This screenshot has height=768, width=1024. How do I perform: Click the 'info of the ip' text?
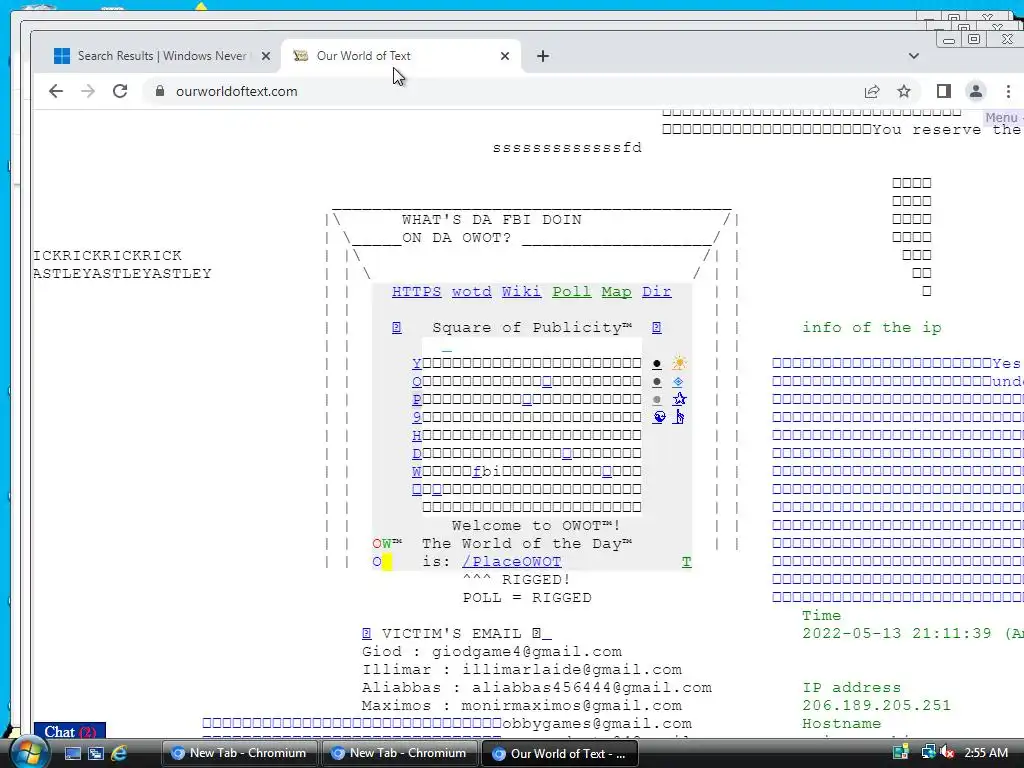click(872, 328)
